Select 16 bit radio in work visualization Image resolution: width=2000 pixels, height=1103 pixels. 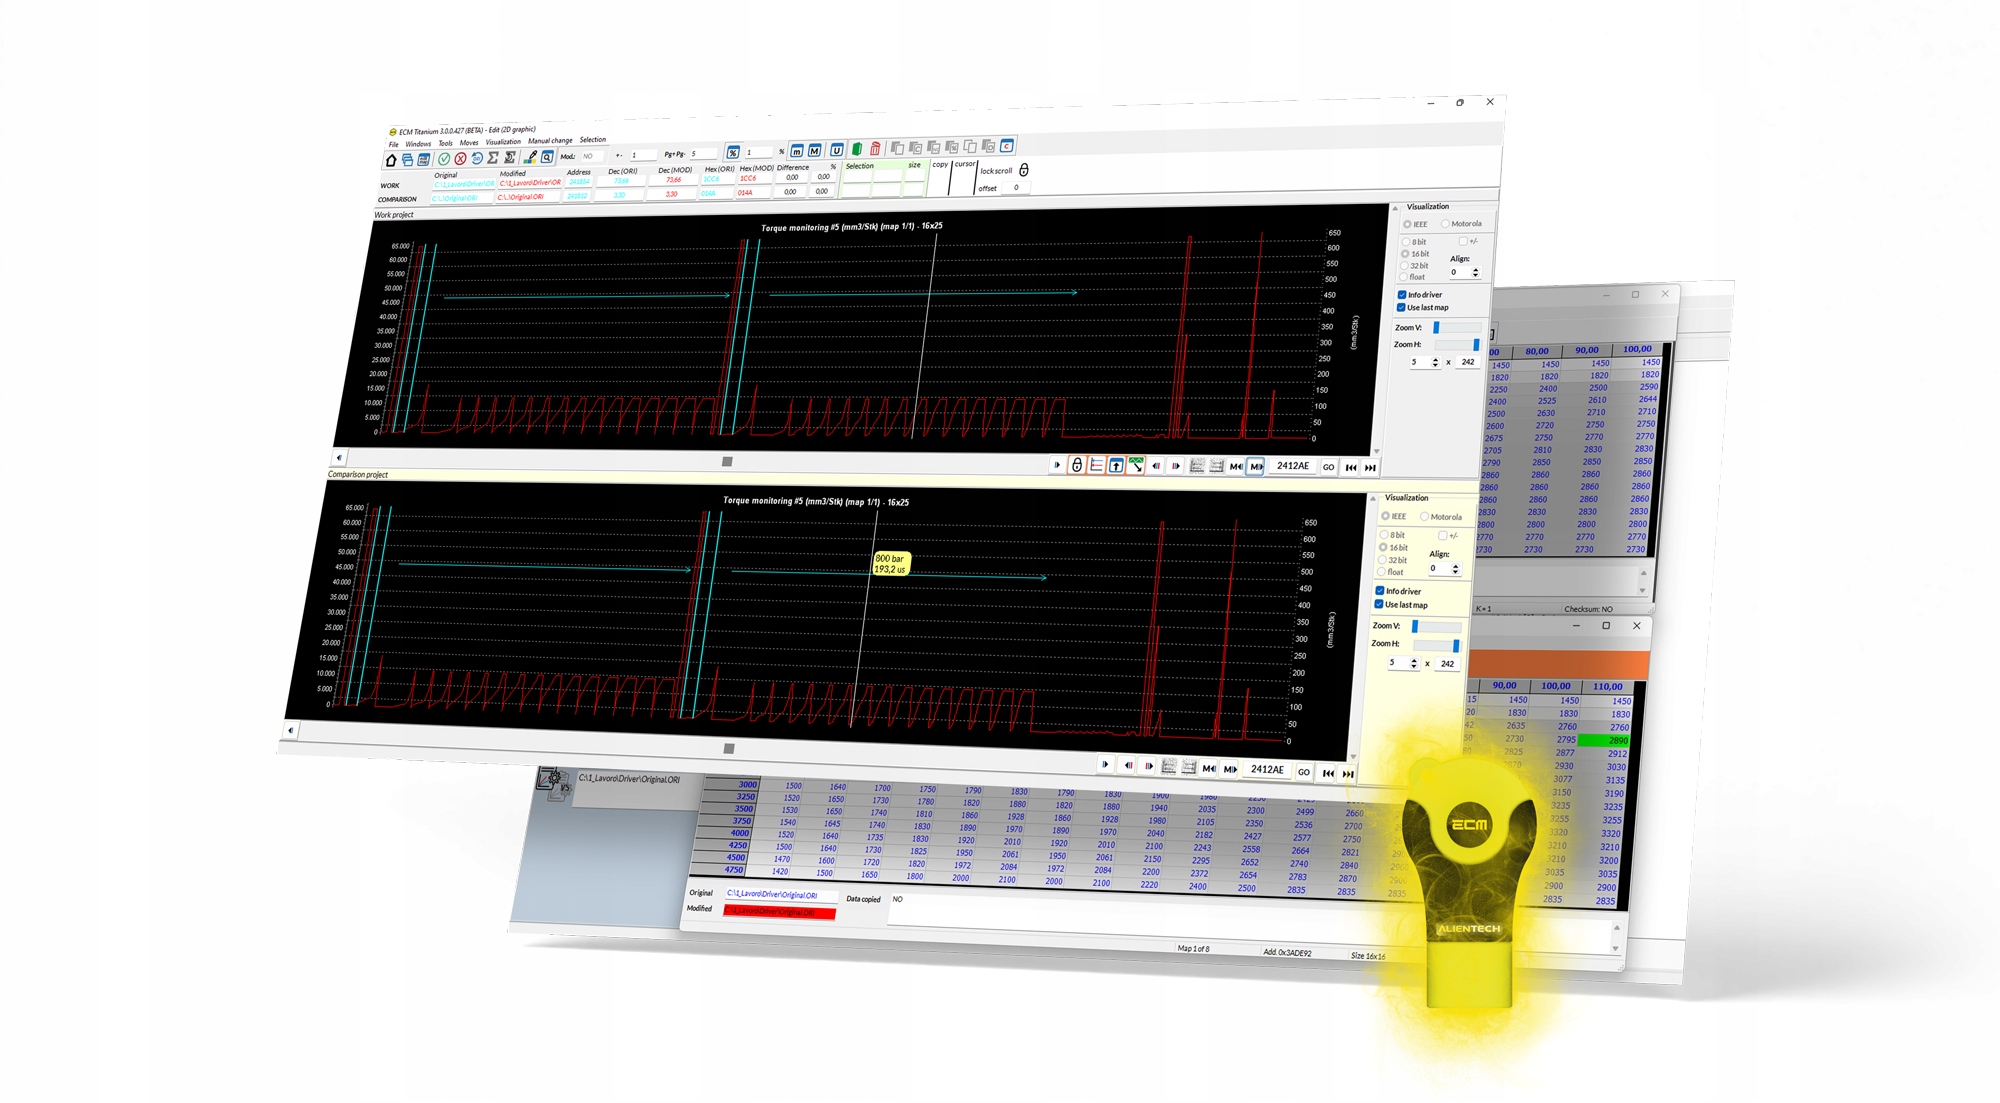point(1406,254)
